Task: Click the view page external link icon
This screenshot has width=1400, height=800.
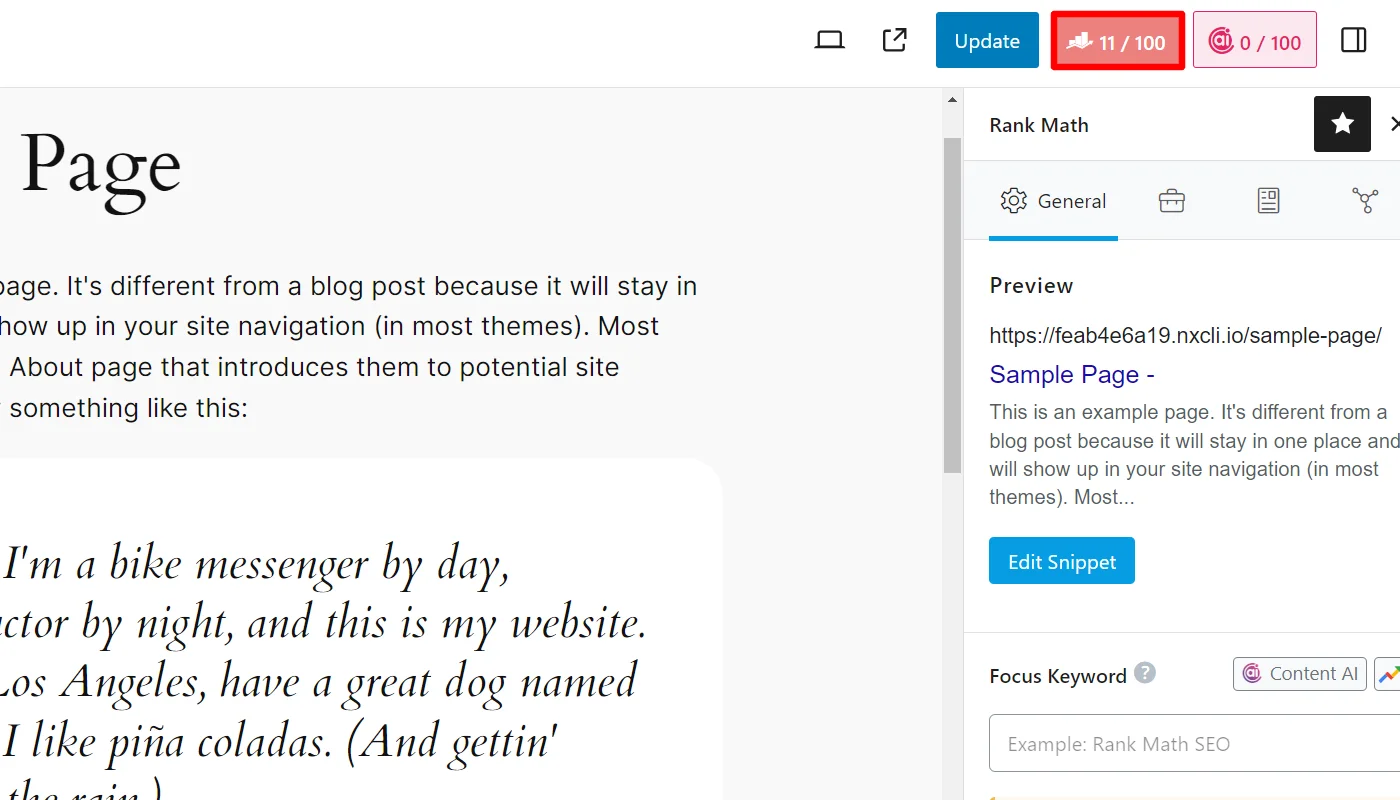Action: click(895, 41)
